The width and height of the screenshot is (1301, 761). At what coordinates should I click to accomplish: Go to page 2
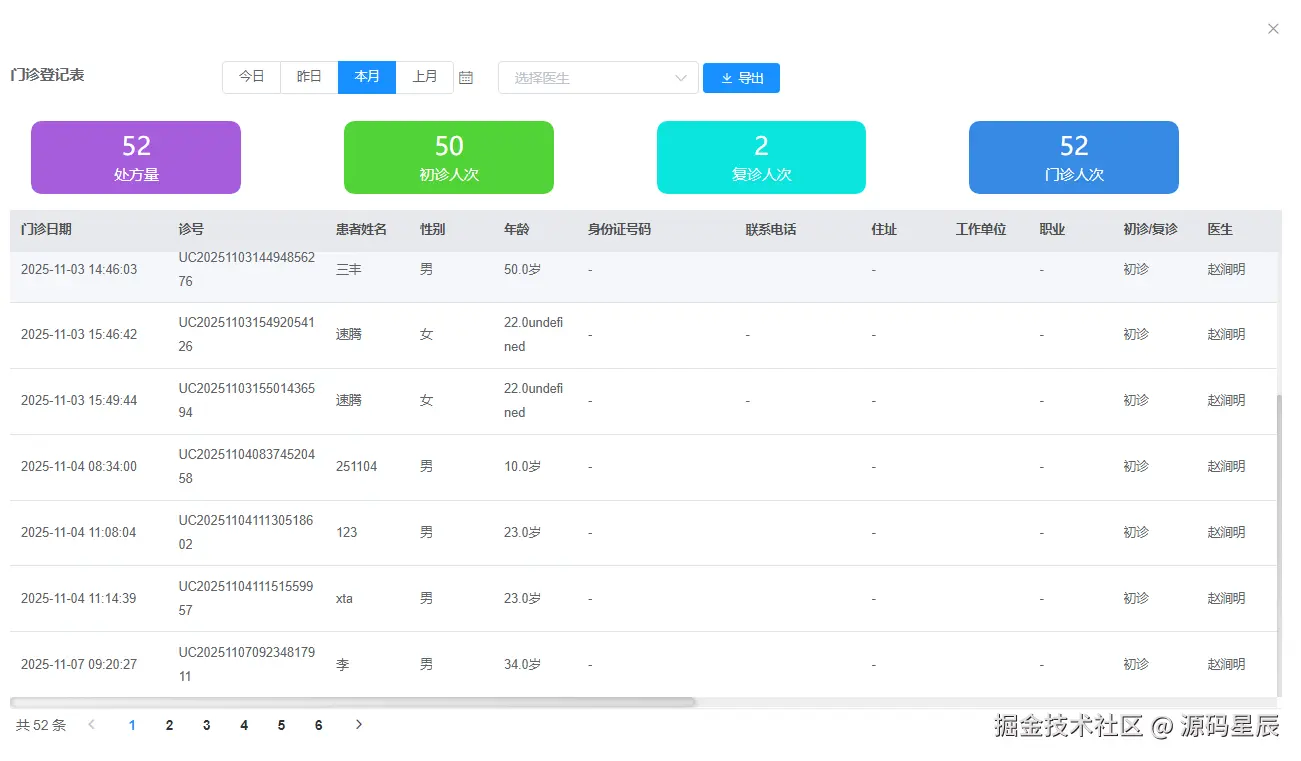point(170,725)
